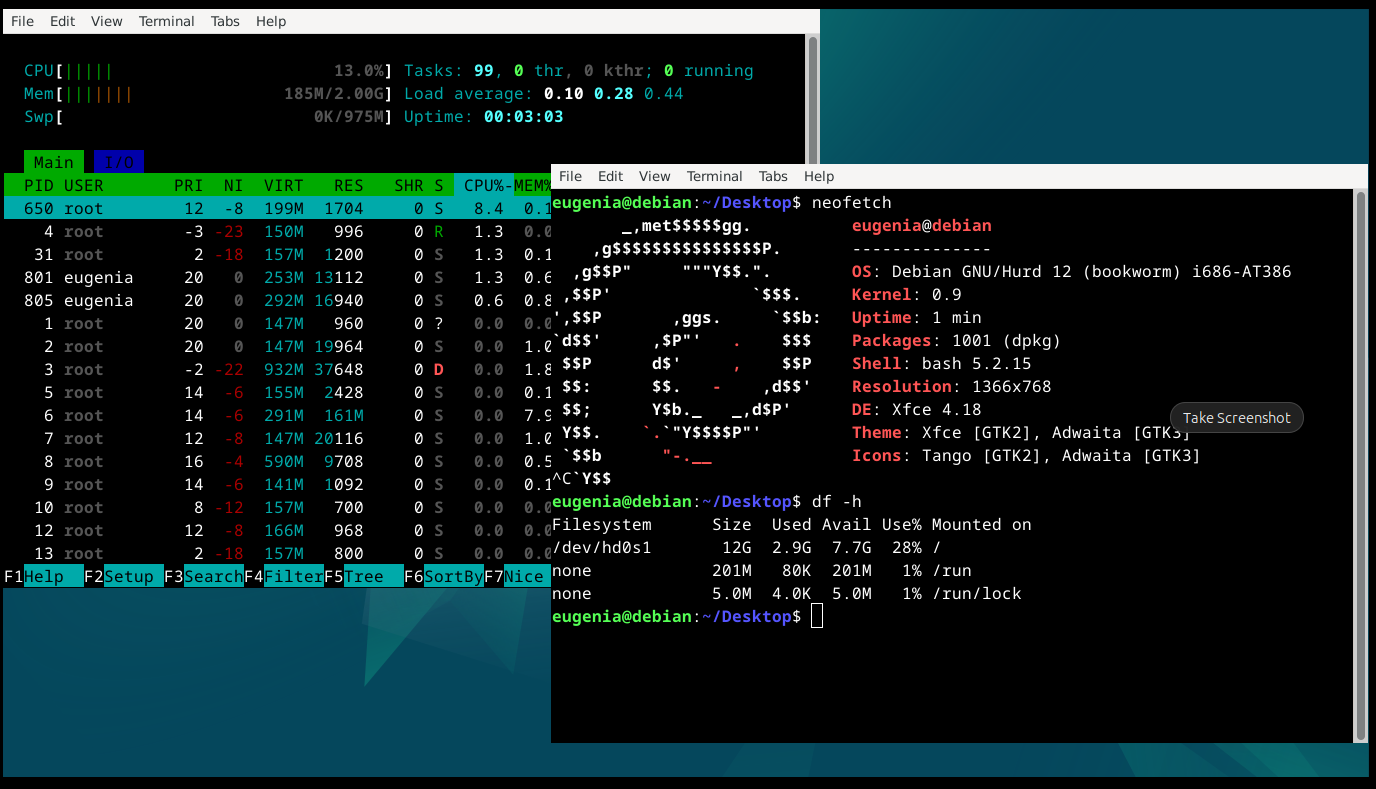This screenshot has height=789, width=1376.
Task: Click F4 Filter in htop's function bar
Action: click(x=284, y=577)
